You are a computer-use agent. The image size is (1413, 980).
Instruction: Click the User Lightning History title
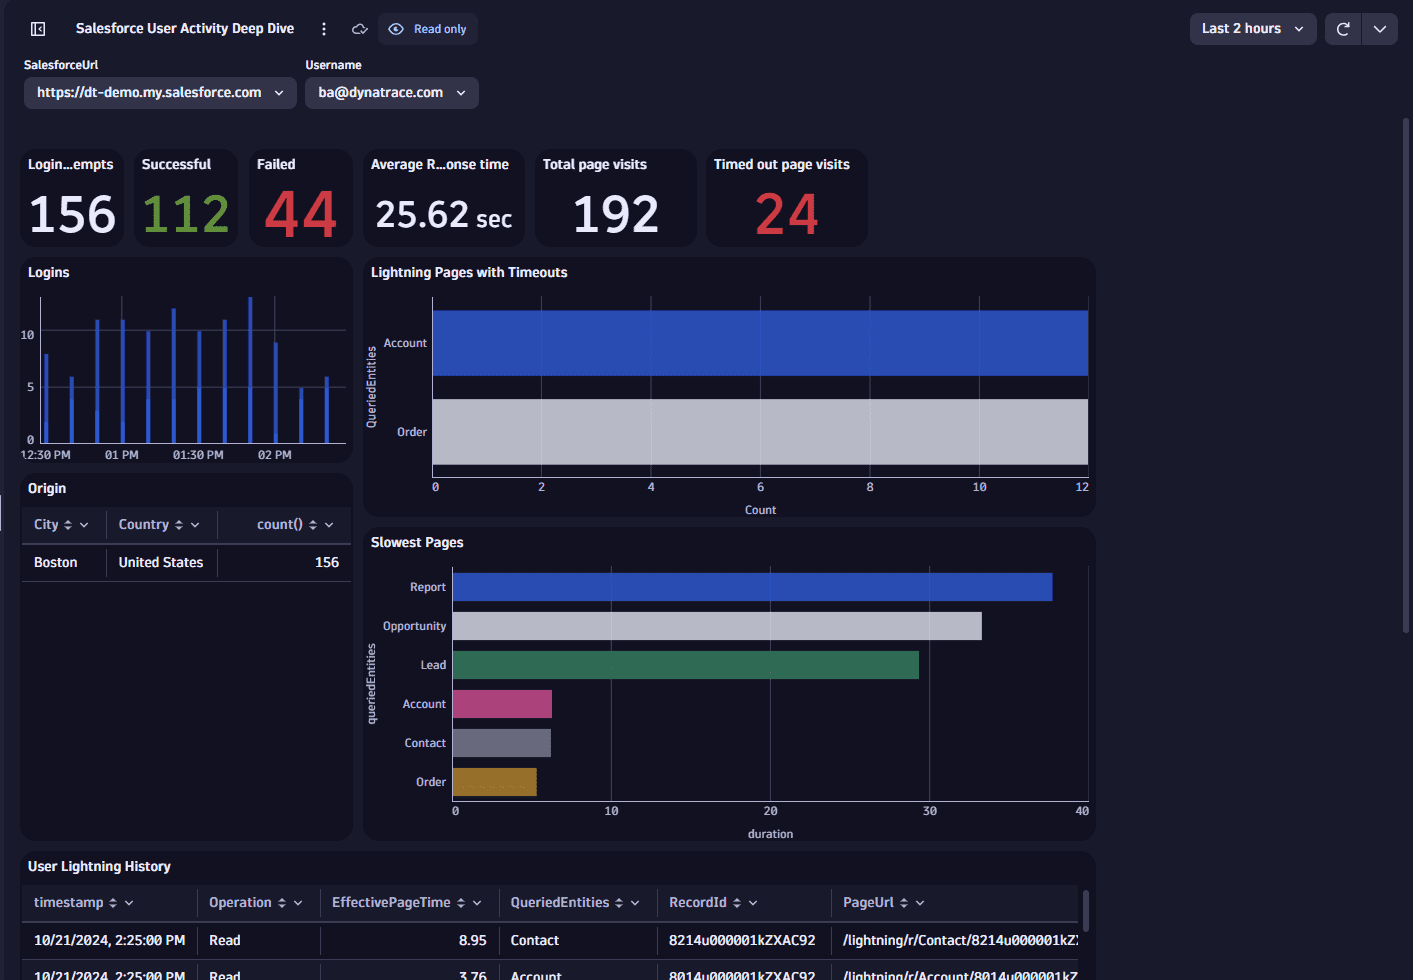coord(99,867)
